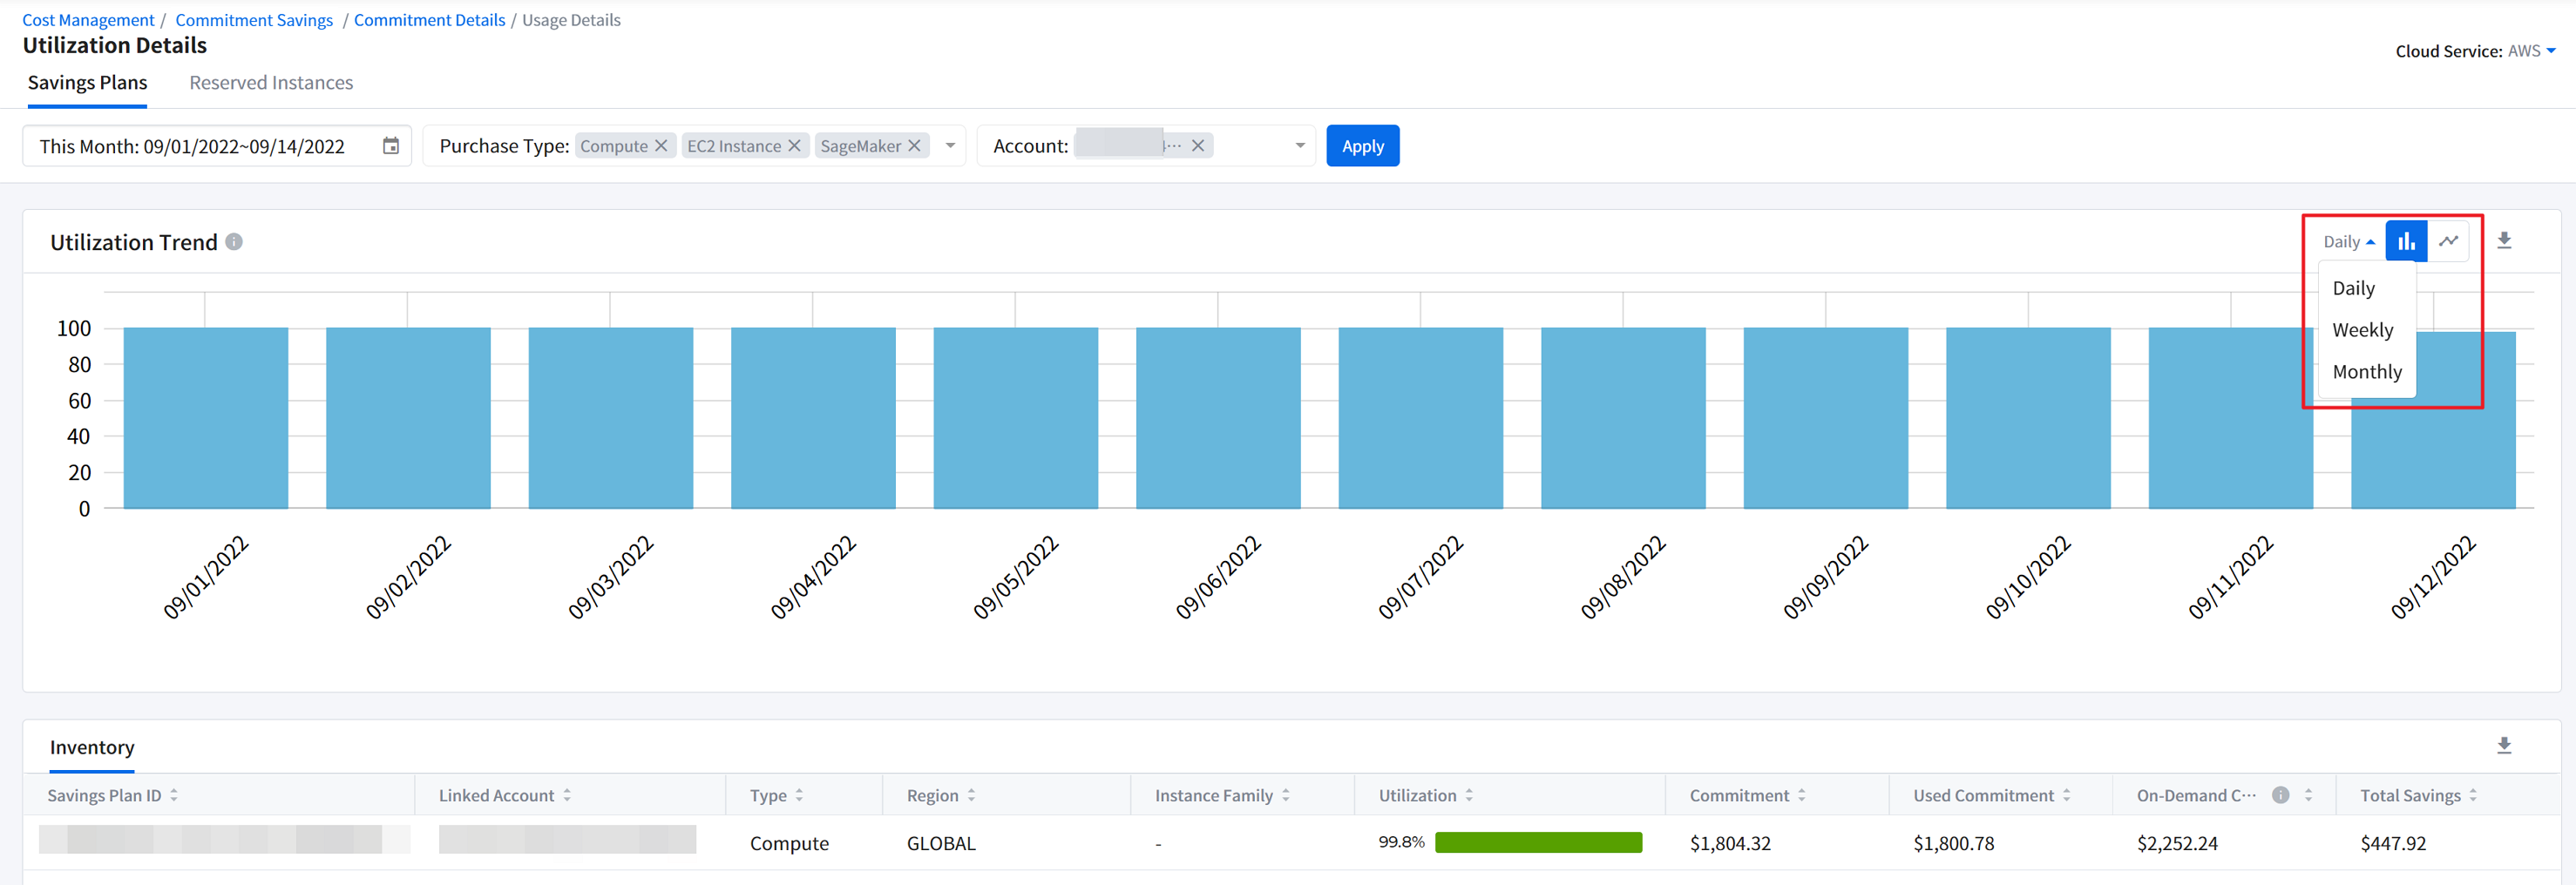Show the On-Demand Cost info tooltip
Screen dimensions: 2576x885
(x=2280, y=795)
